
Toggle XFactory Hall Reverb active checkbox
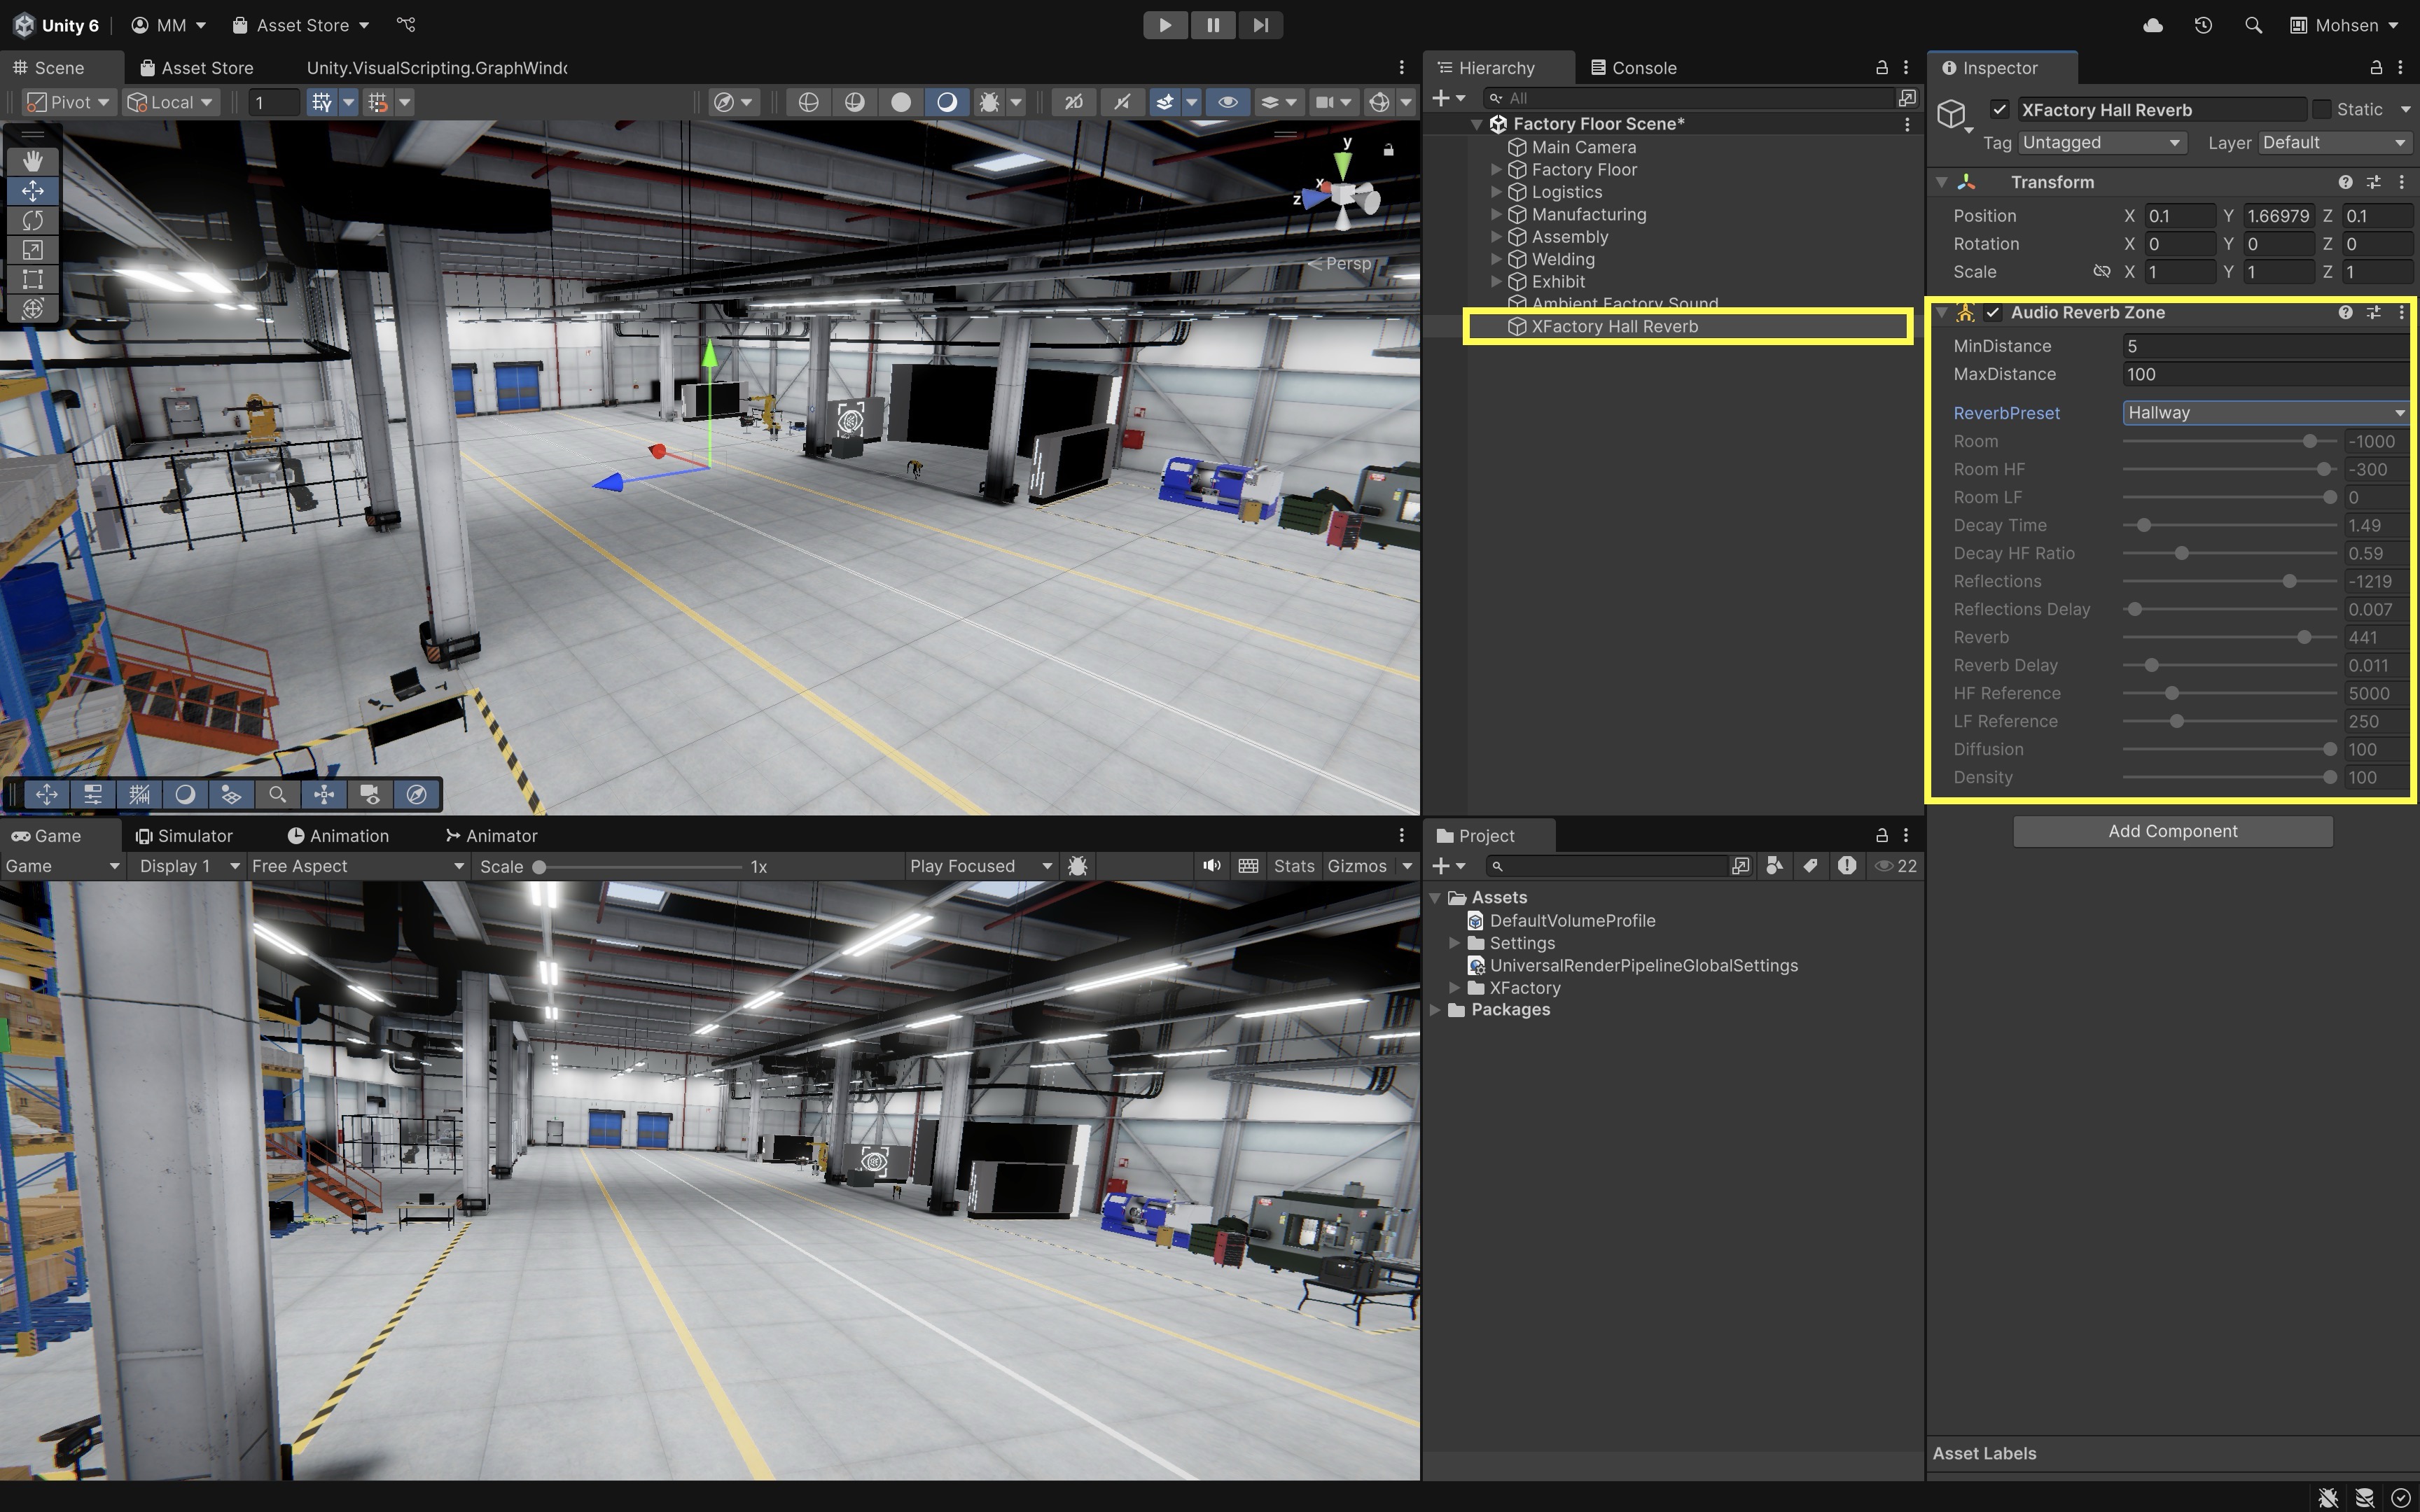[1999, 110]
